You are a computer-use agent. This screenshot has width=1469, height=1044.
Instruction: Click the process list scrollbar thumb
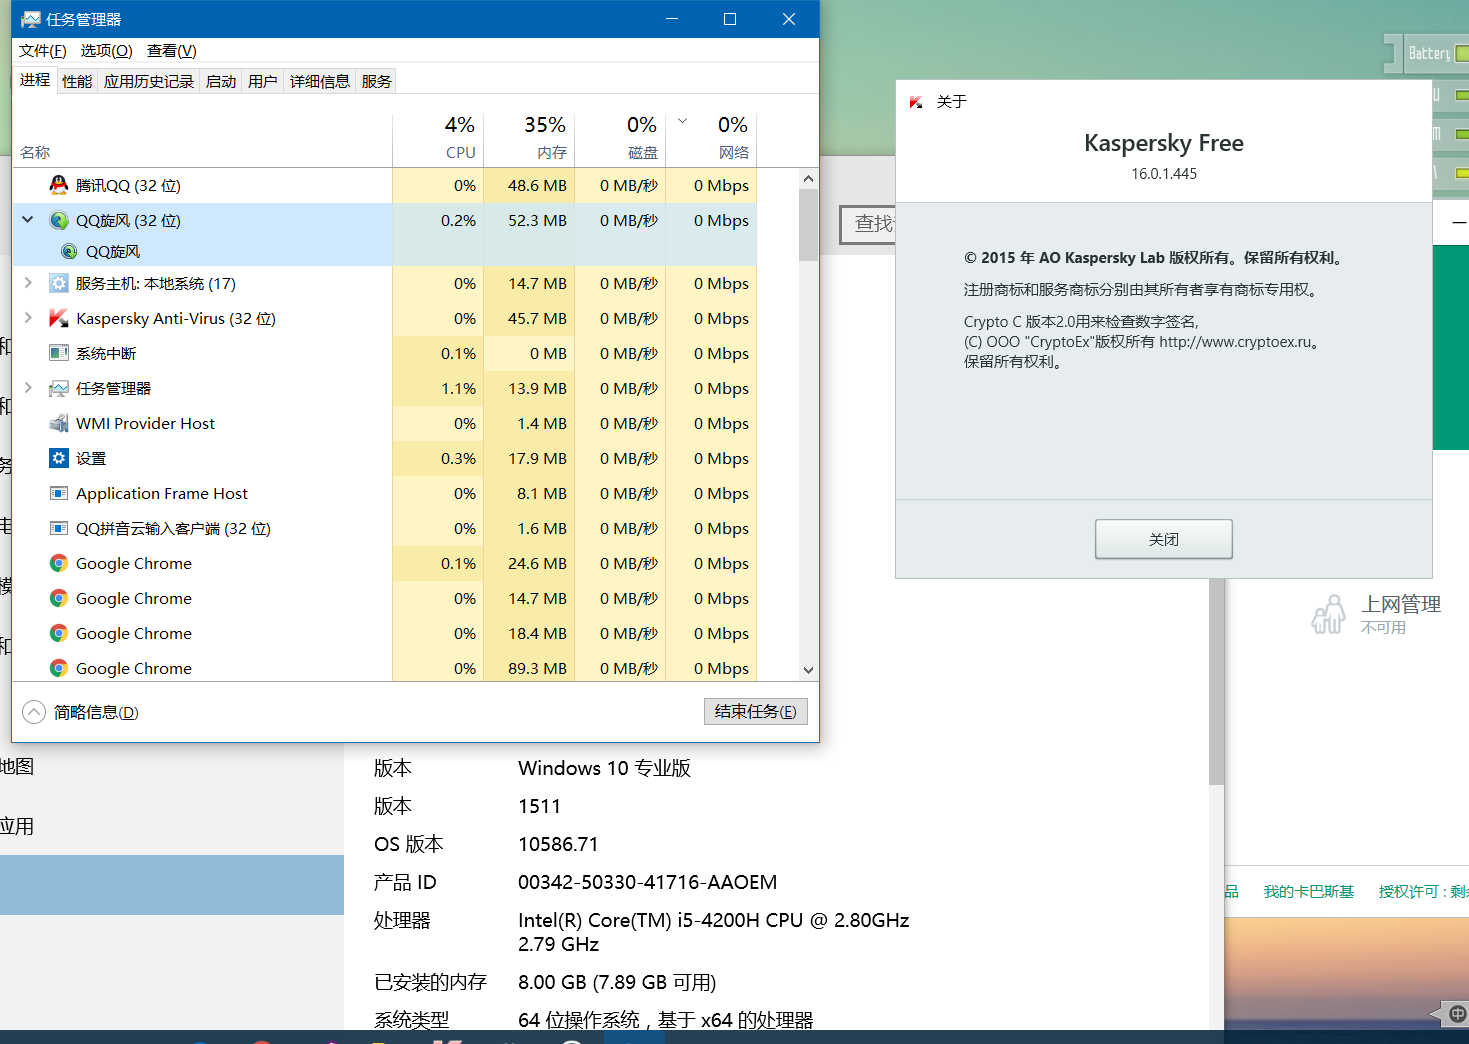(808, 224)
